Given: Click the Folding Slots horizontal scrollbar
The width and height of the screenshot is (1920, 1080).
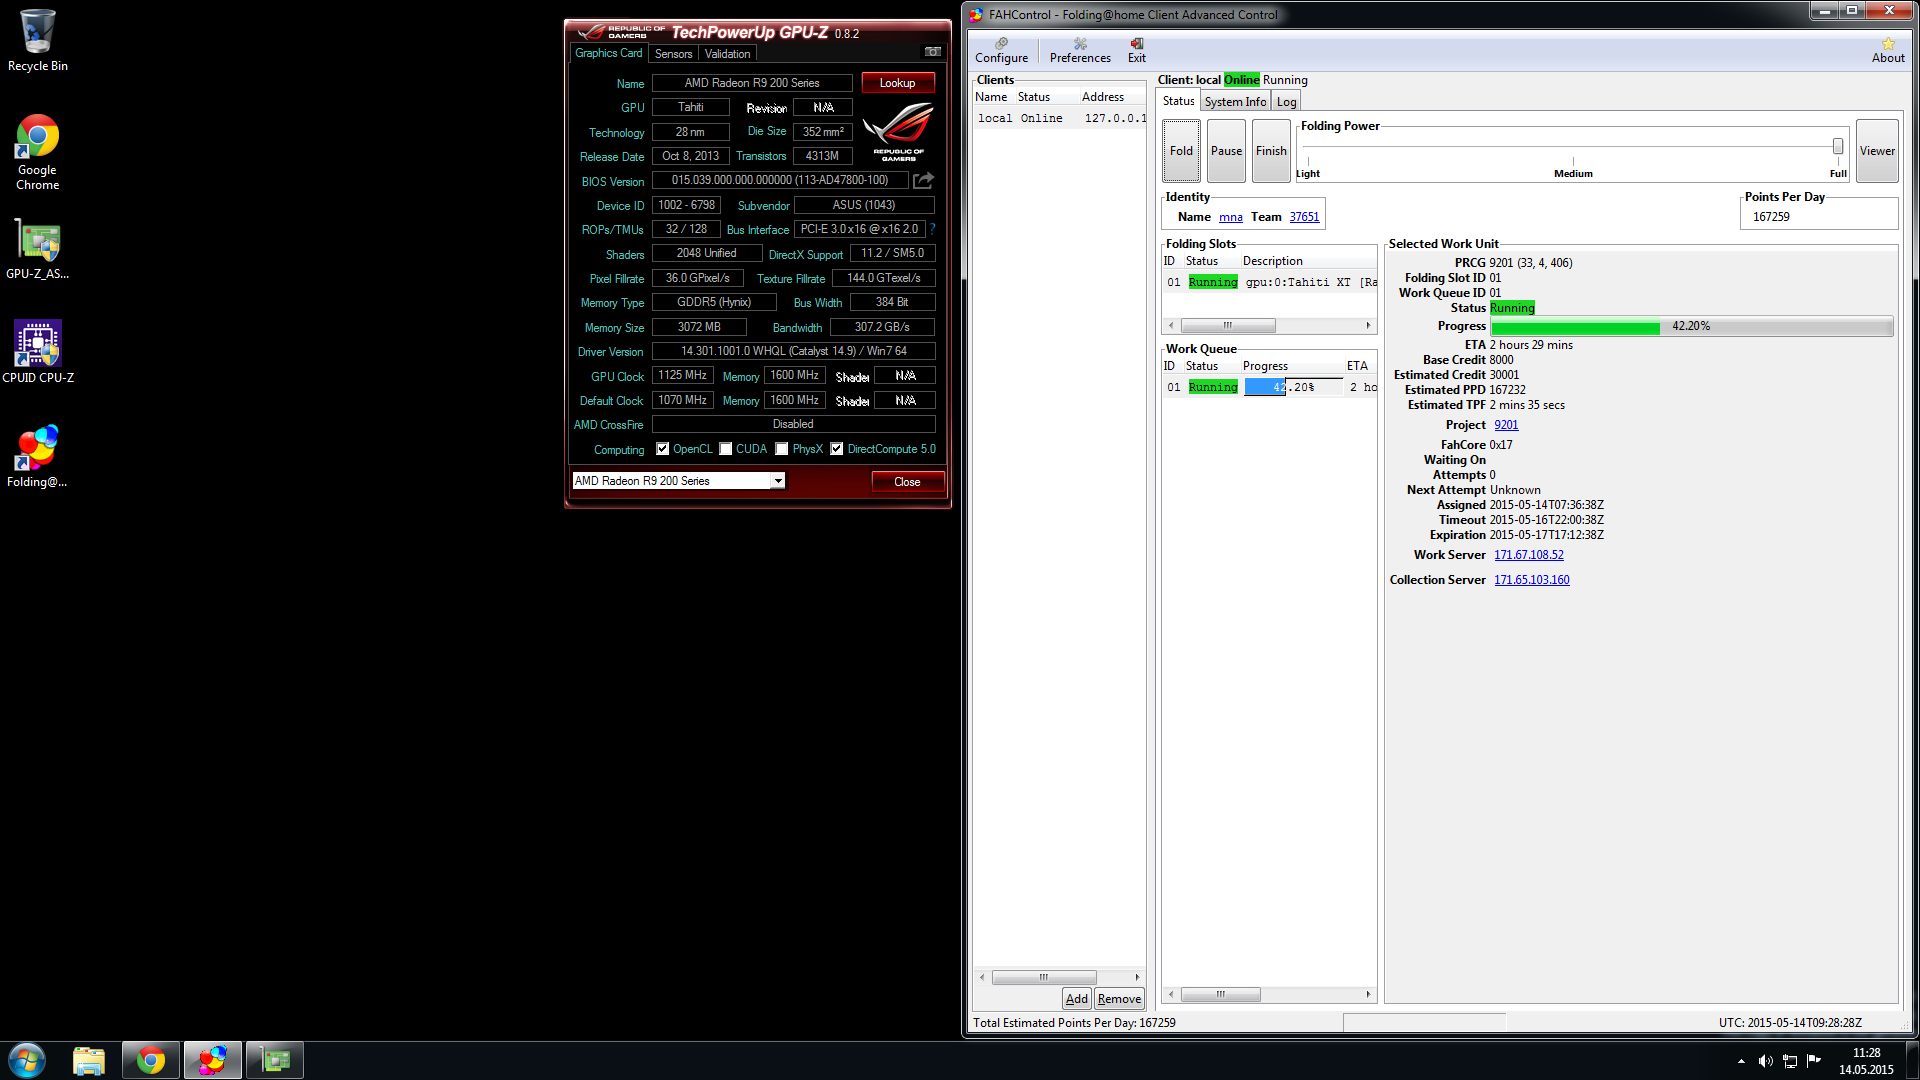Looking at the screenshot, I should [1227, 326].
